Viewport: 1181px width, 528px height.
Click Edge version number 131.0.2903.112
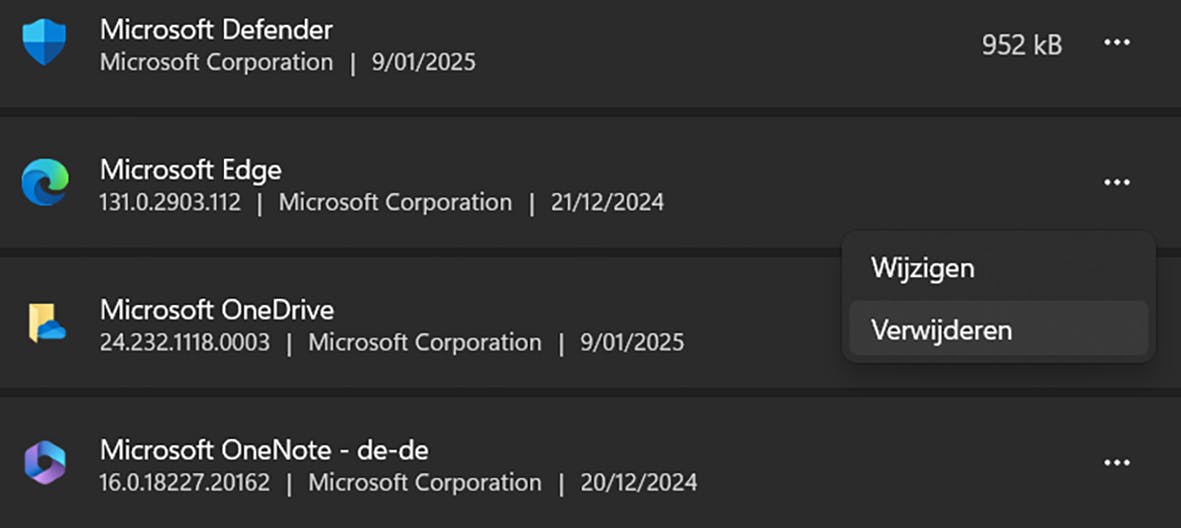coord(170,203)
